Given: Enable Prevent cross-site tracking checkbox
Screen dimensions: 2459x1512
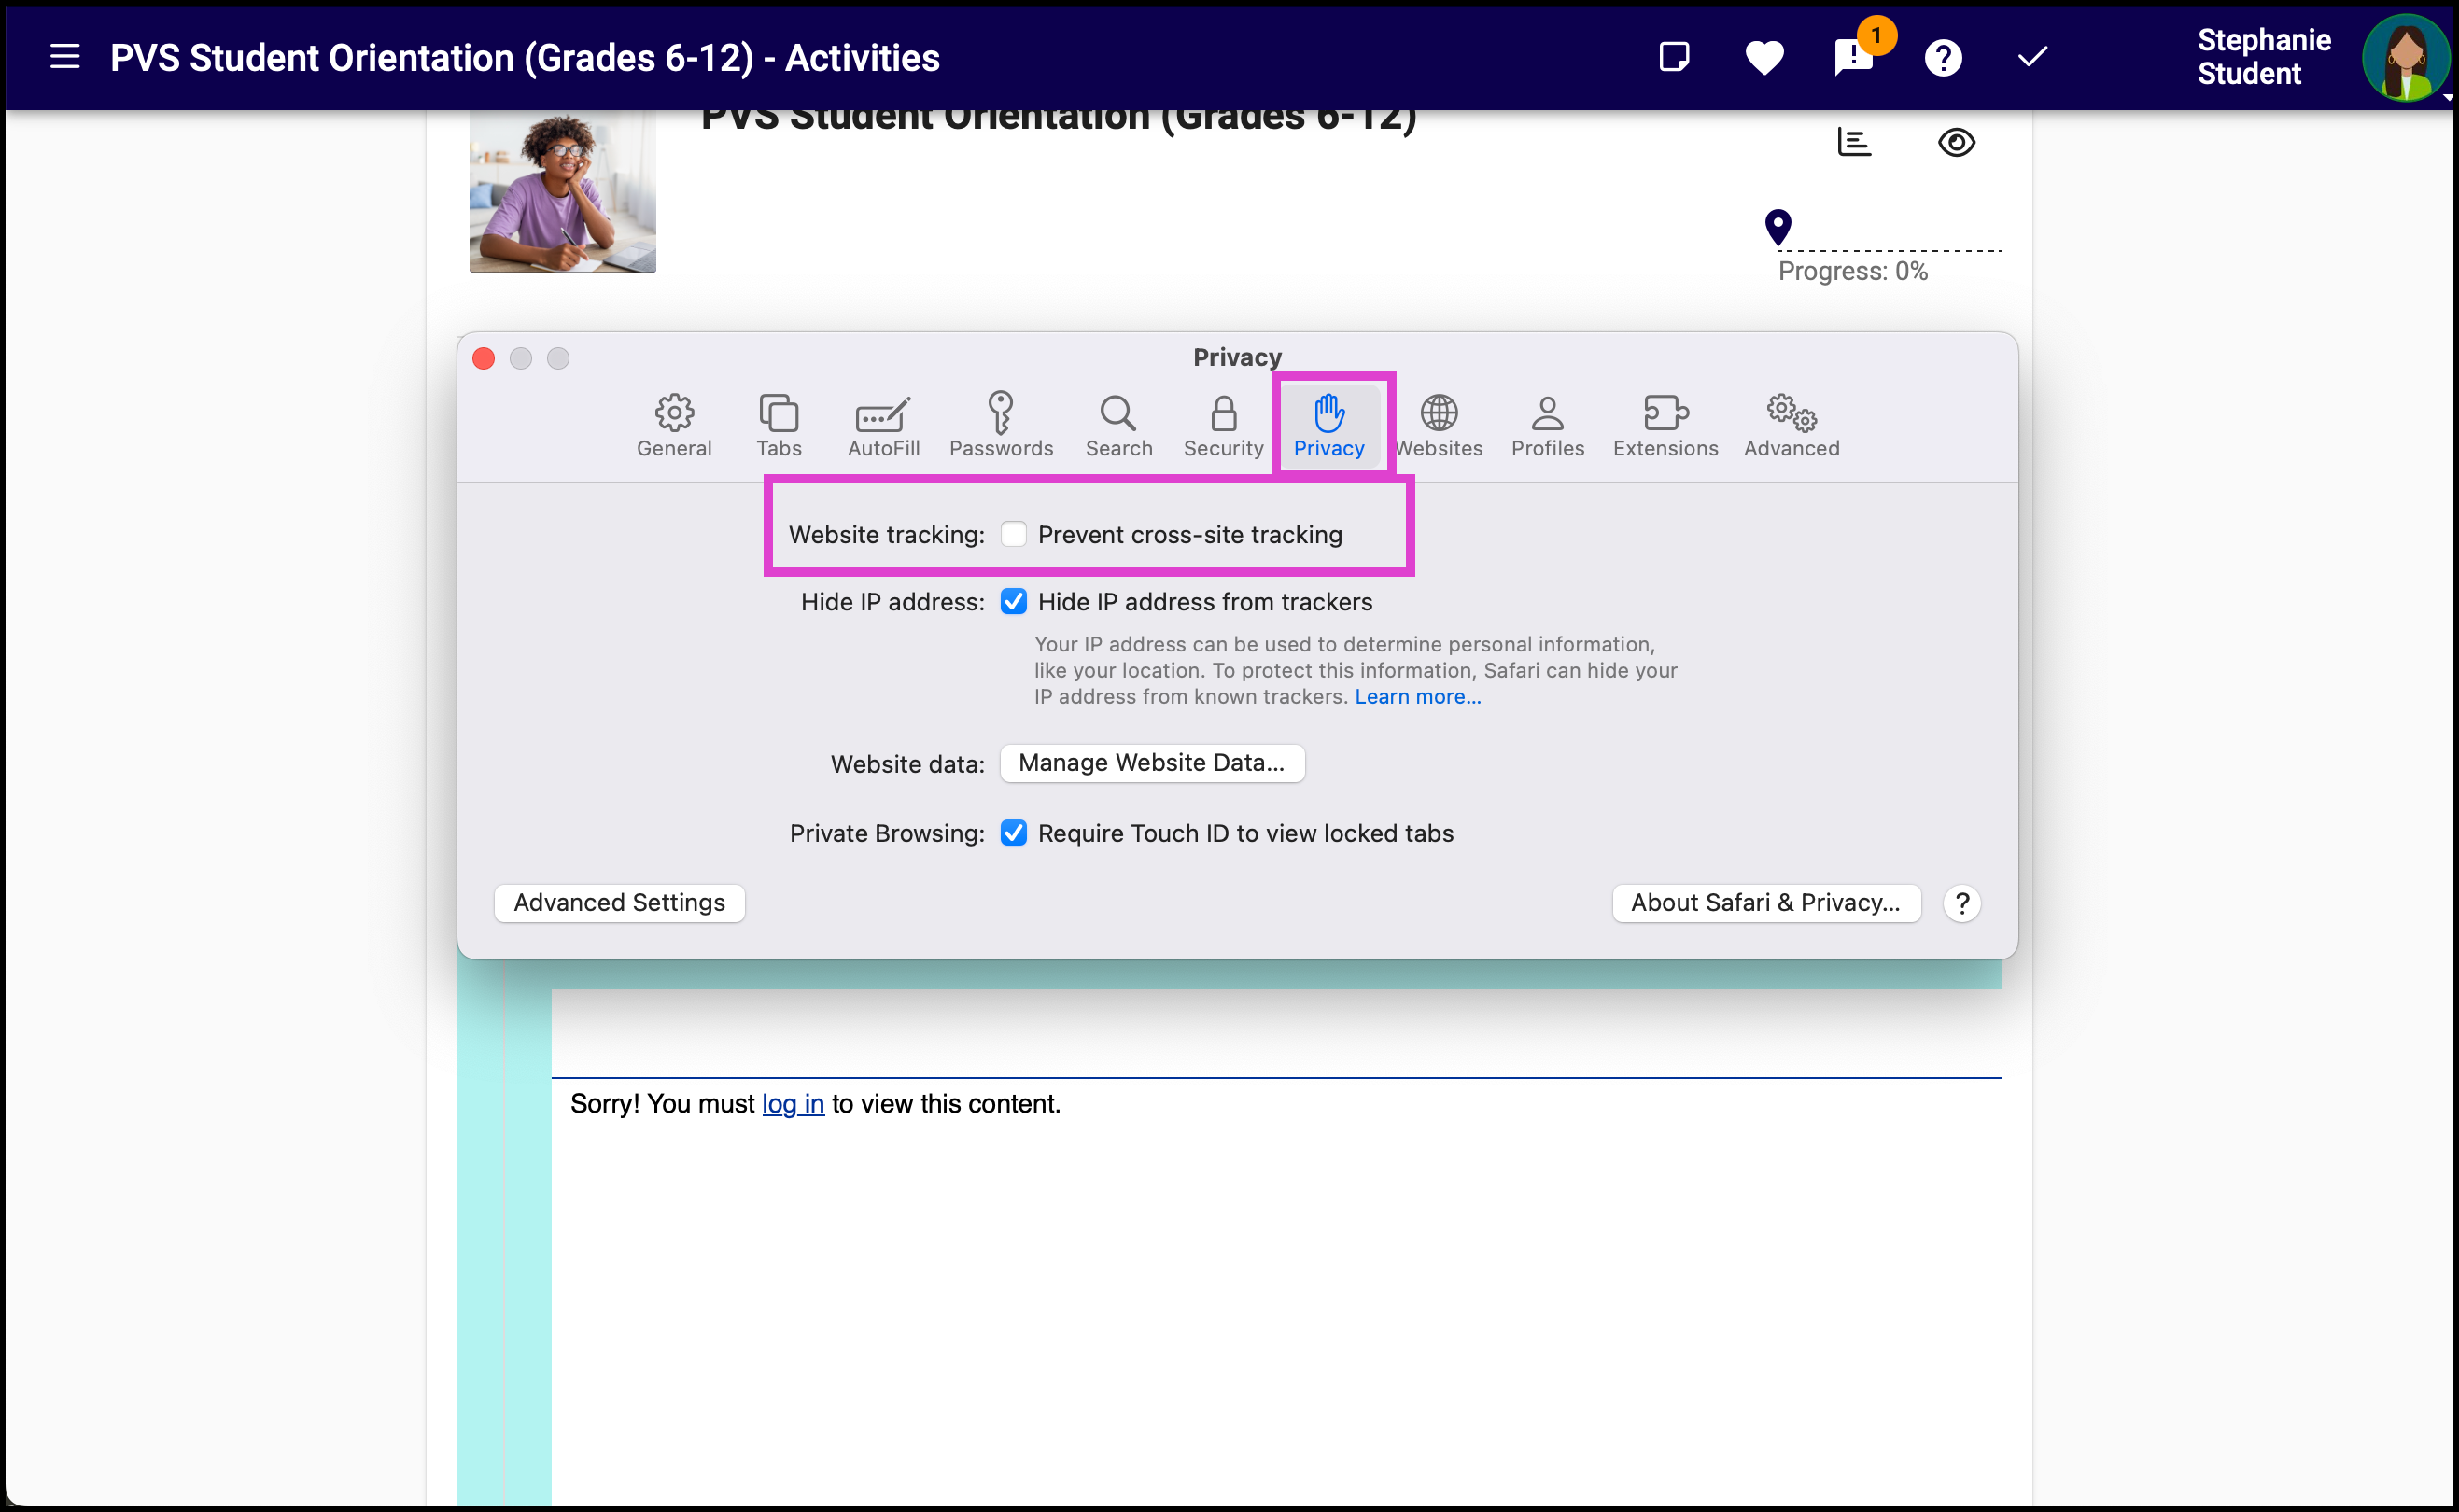Looking at the screenshot, I should (x=1013, y=534).
